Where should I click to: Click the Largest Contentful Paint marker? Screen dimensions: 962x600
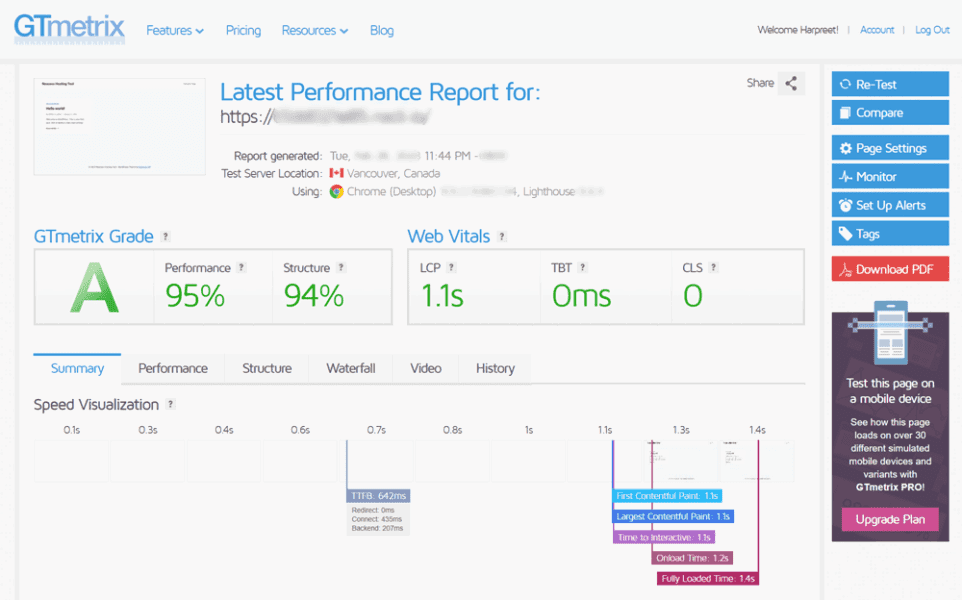(x=674, y=517)
